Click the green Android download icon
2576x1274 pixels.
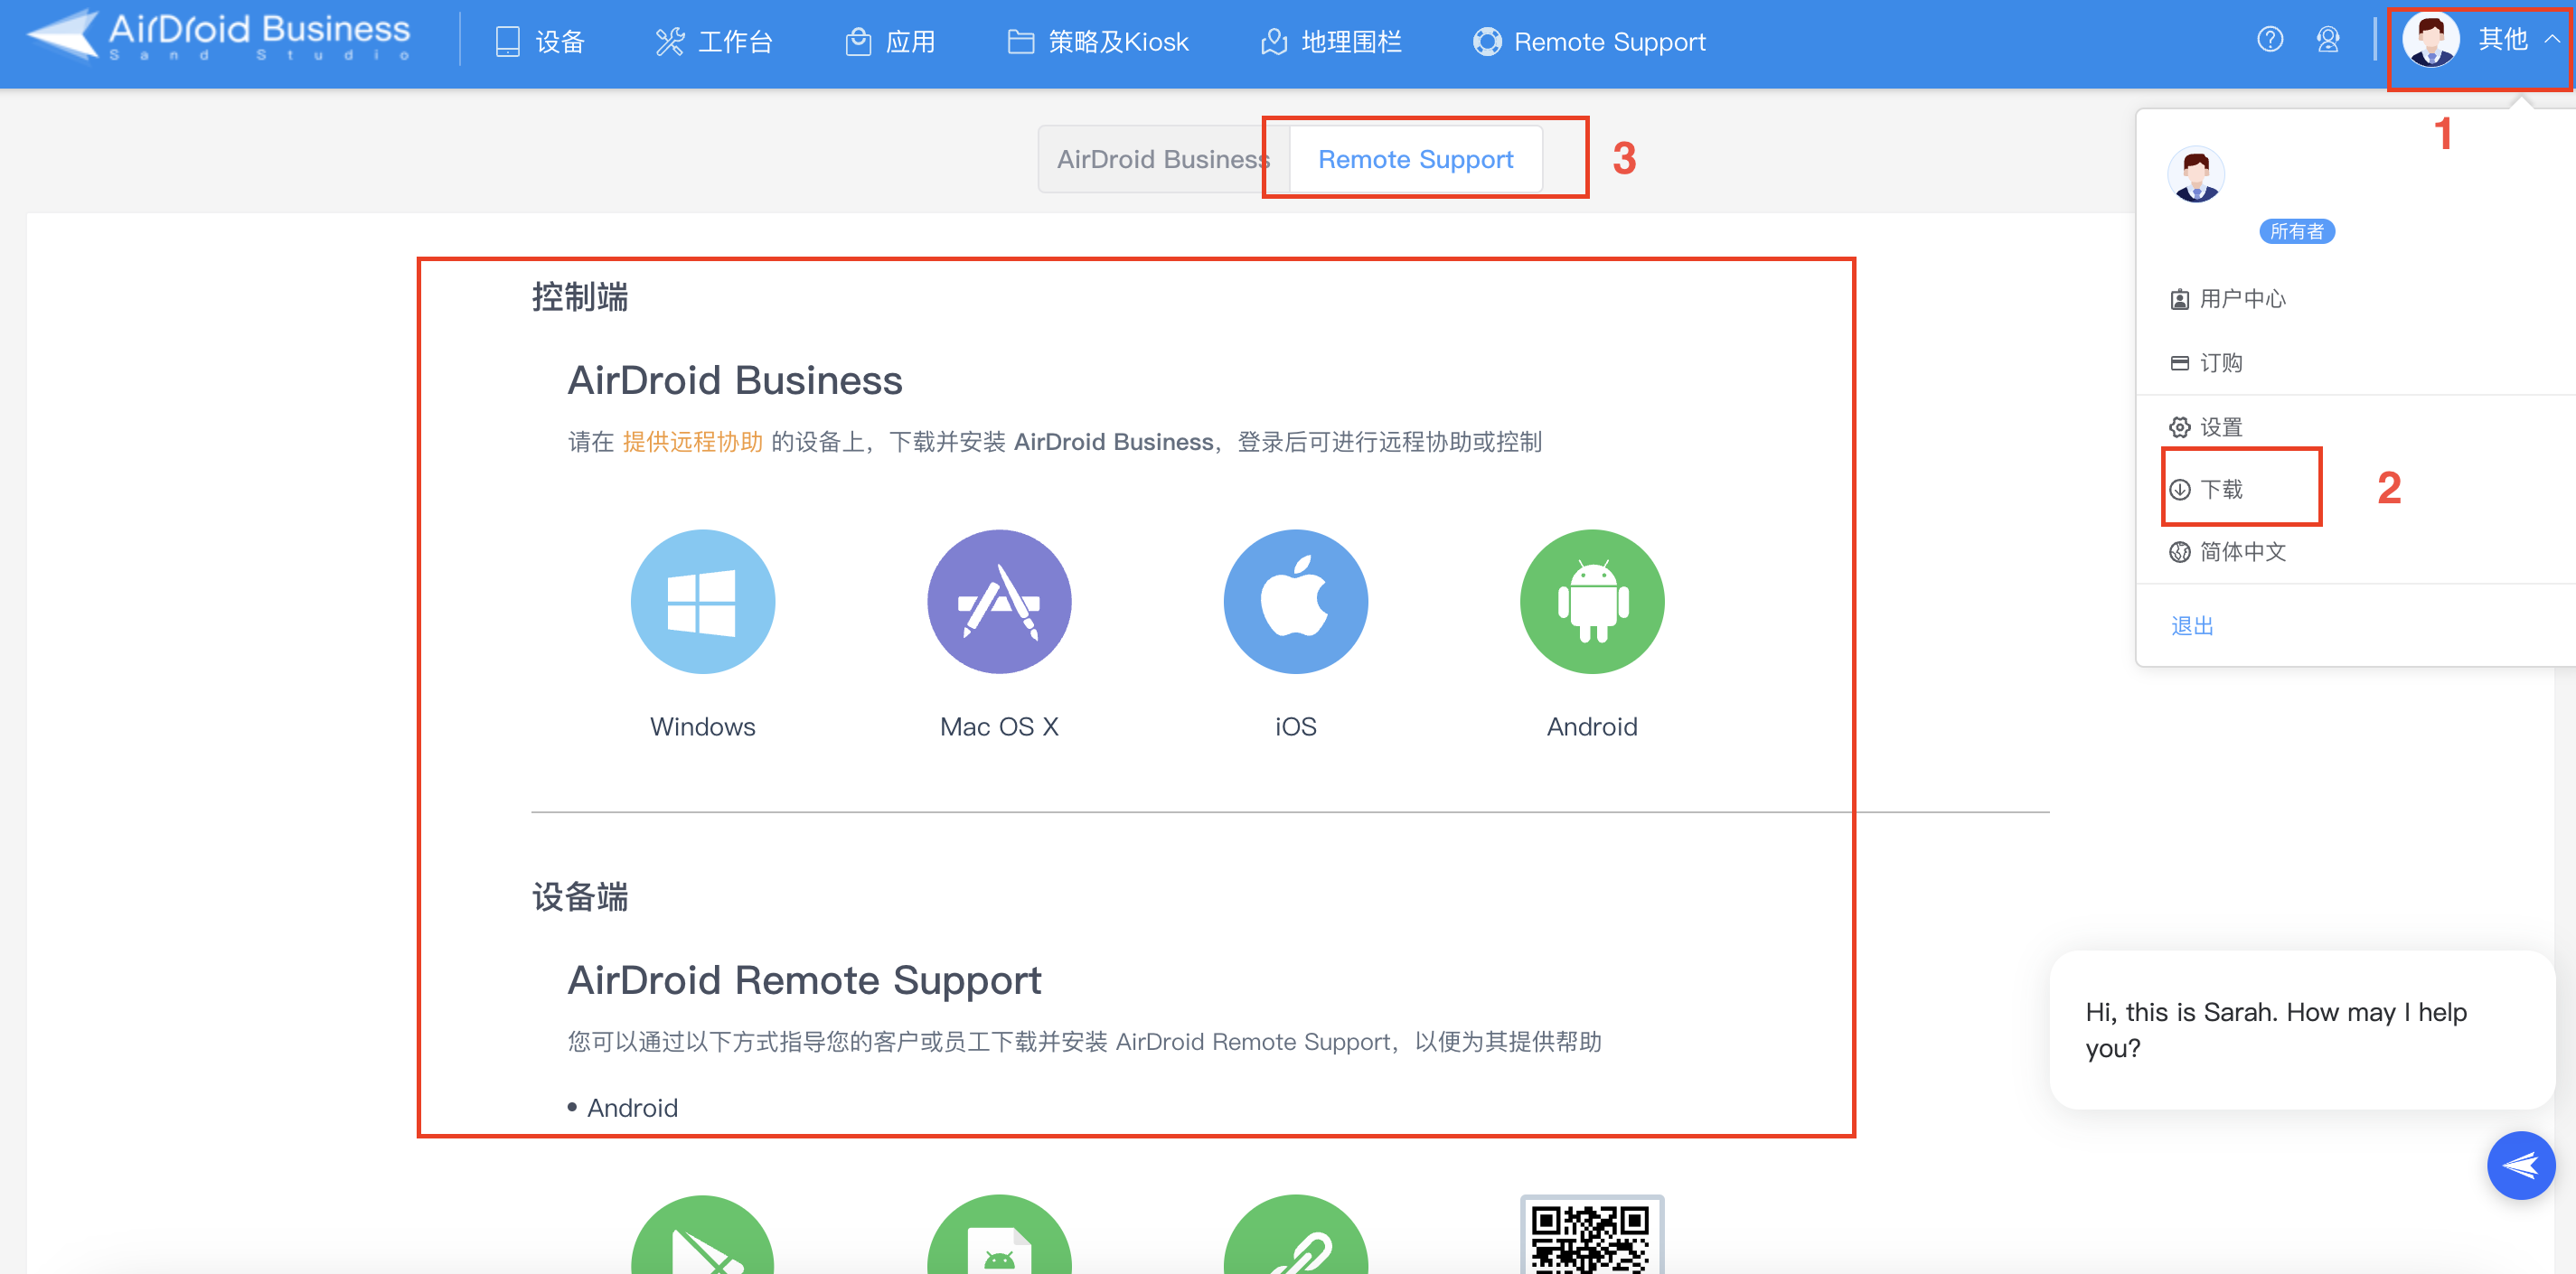[1591, 601]
